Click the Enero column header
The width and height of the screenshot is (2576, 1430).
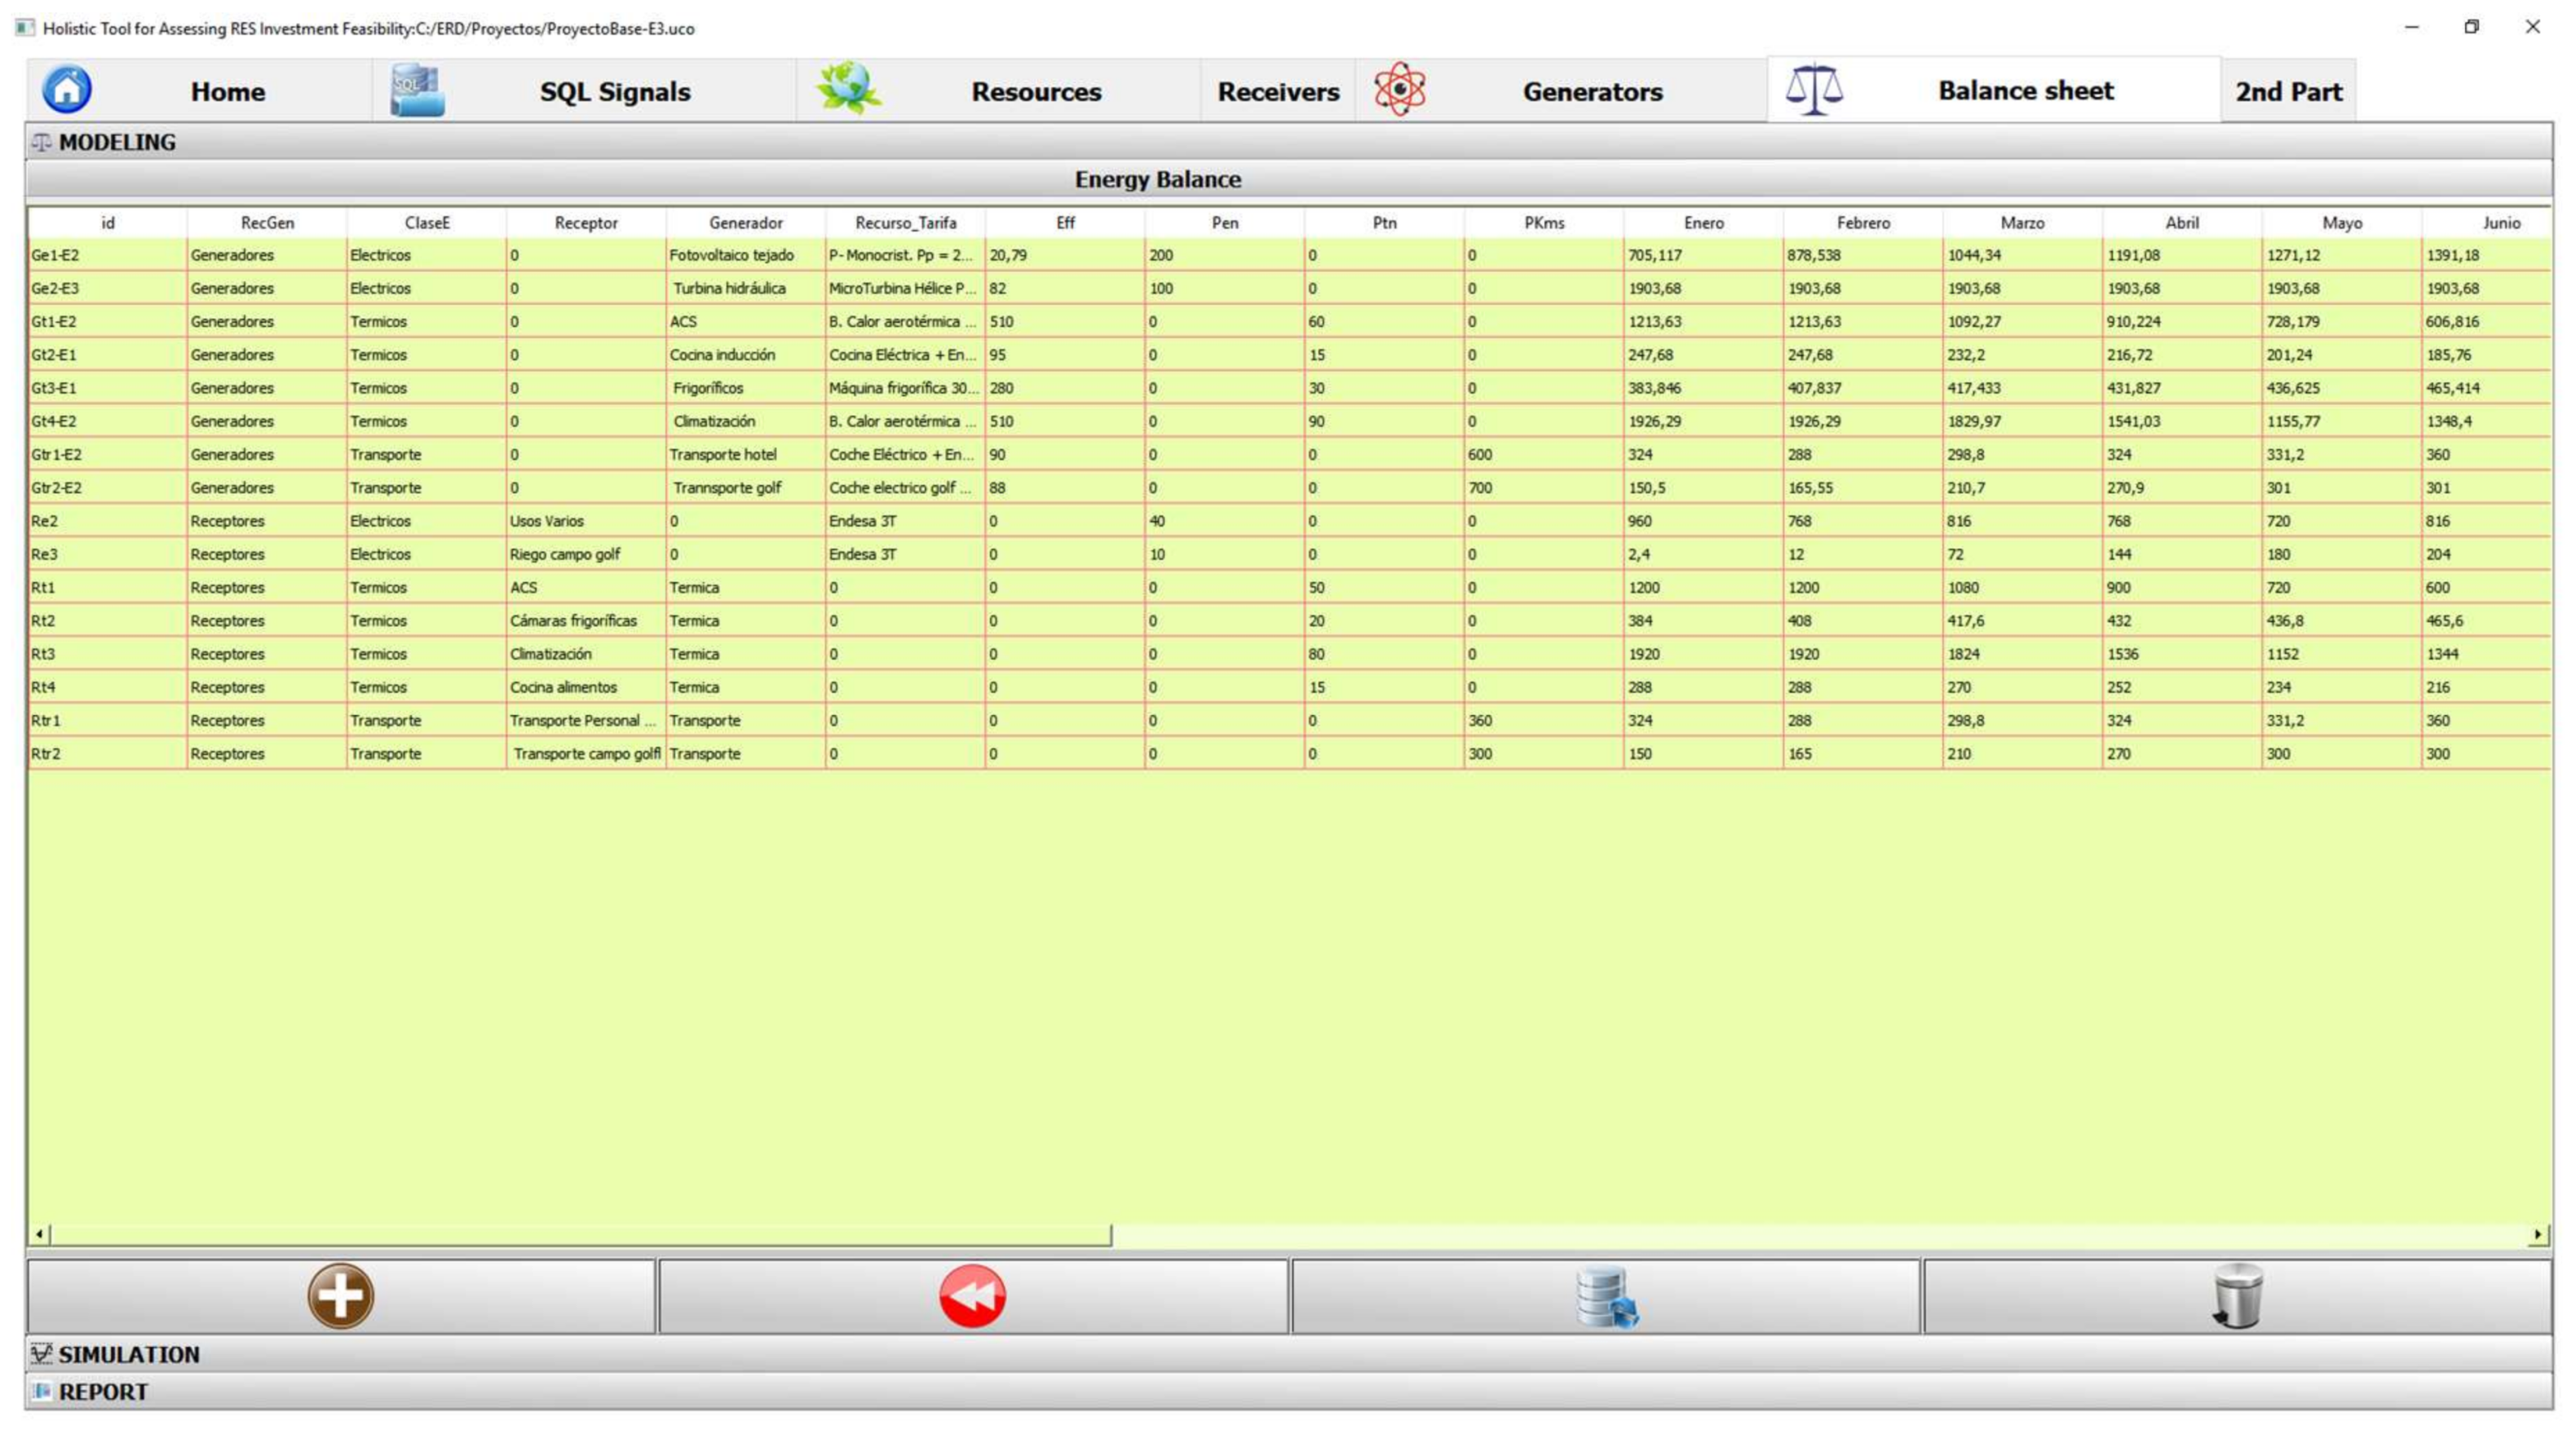(1703, 222)
